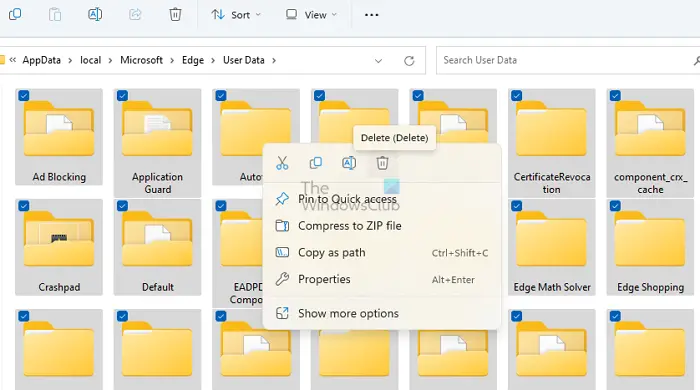
Task: Navigate to Microsoft in the breadcrumb
Action: pos(142,60)
